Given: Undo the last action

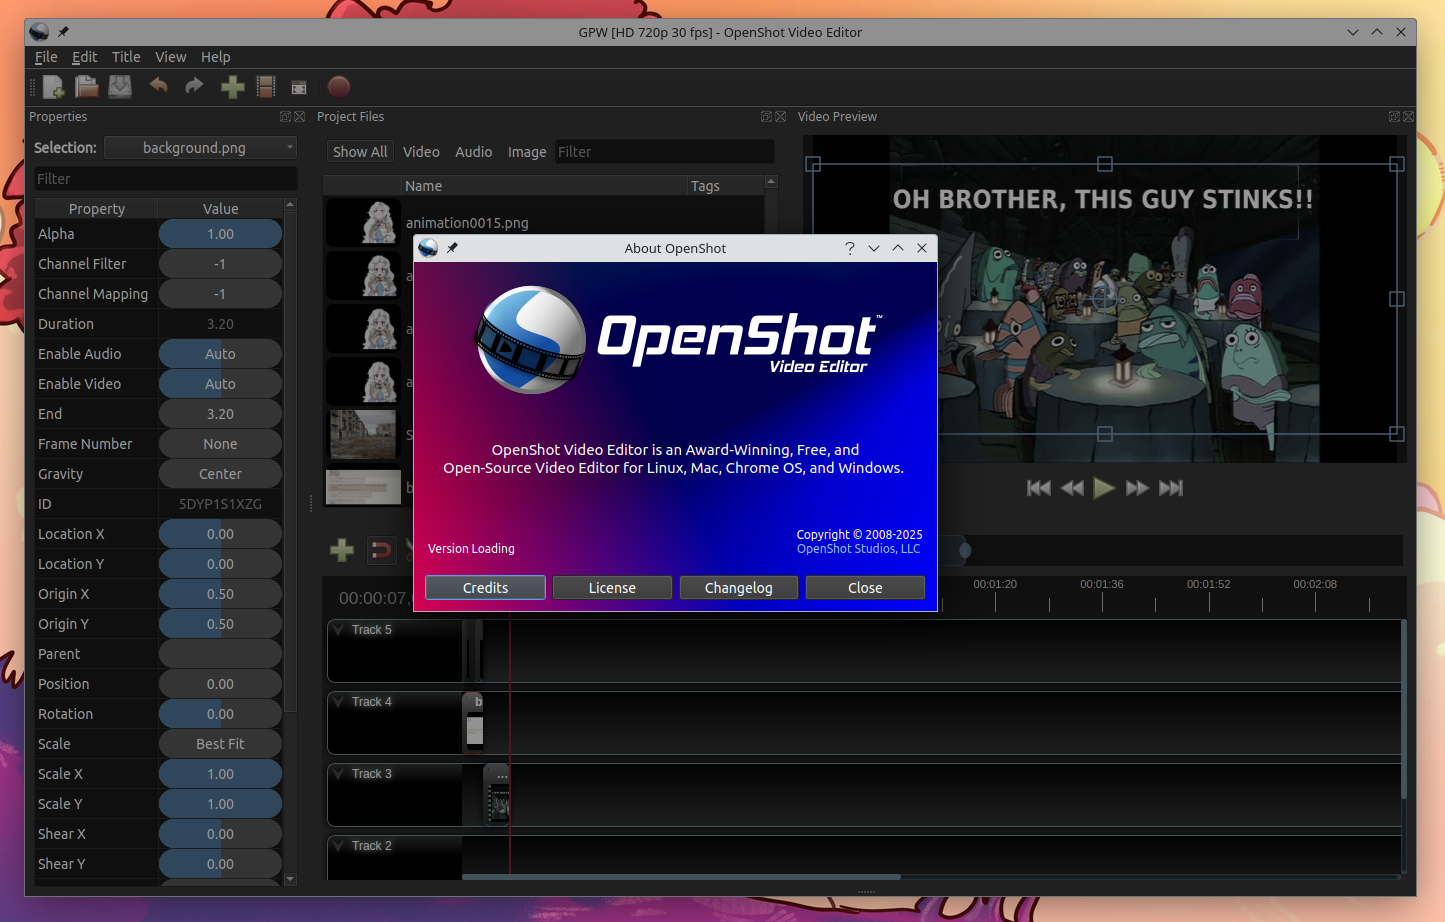Looking at the screenshot, I should [x=158, y=86].
